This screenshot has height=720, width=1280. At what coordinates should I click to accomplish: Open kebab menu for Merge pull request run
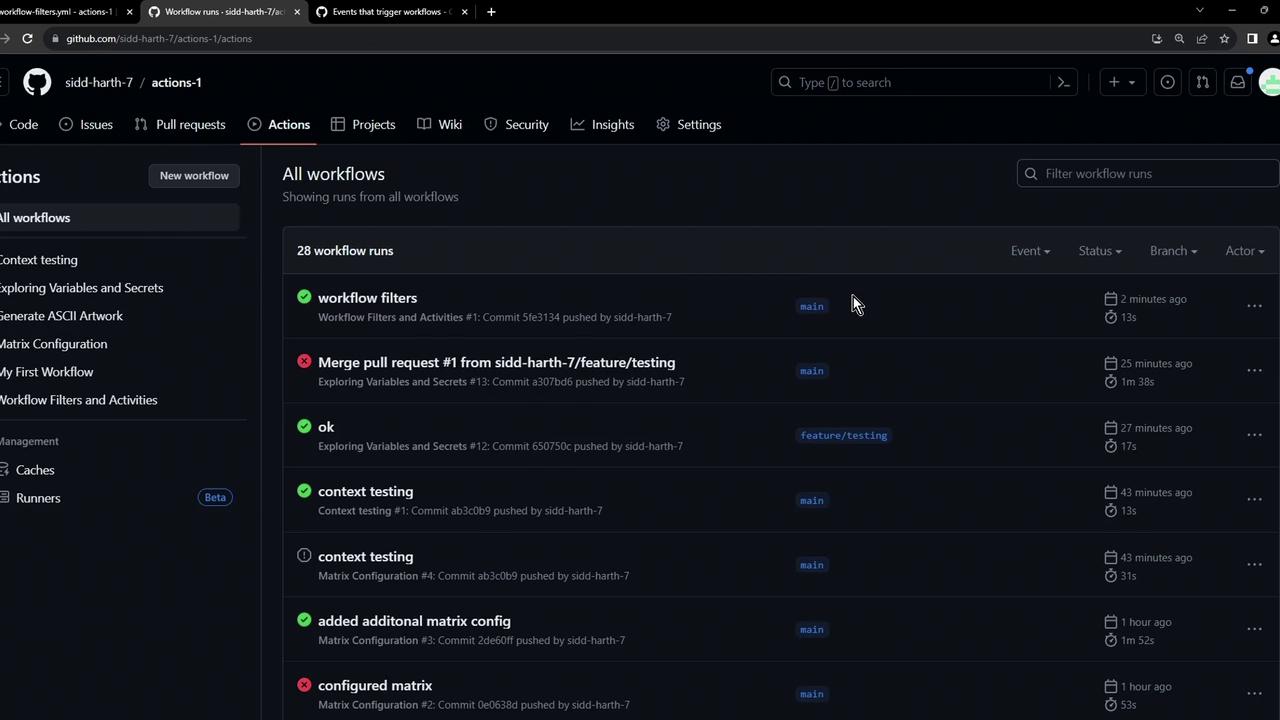pyautogui.click(x=1254, y=370)
